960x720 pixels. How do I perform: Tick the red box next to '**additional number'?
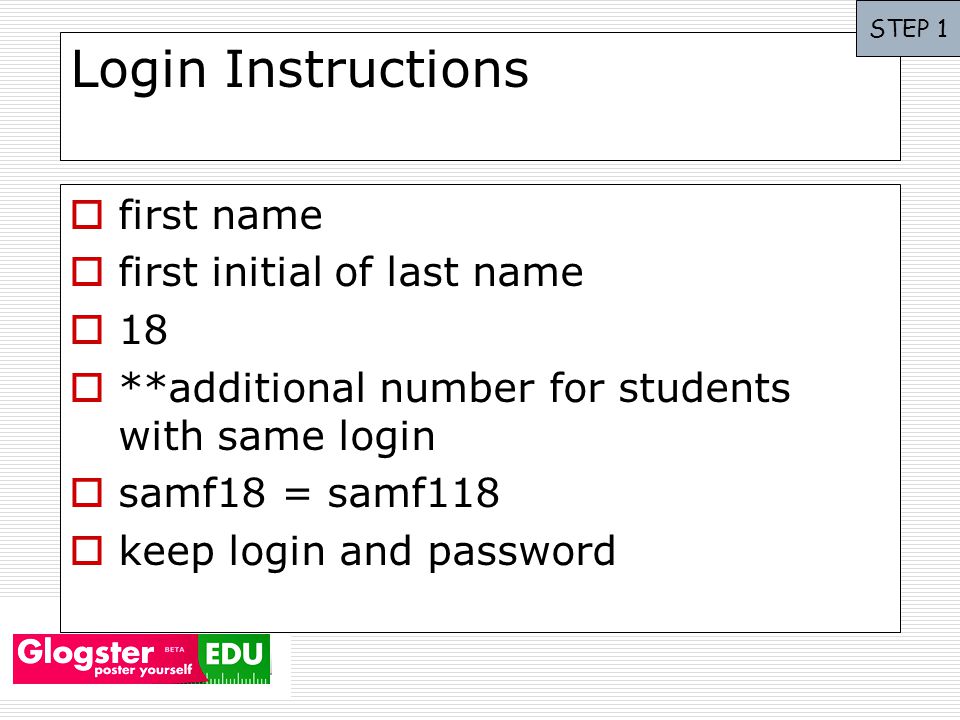click(87, 388)
